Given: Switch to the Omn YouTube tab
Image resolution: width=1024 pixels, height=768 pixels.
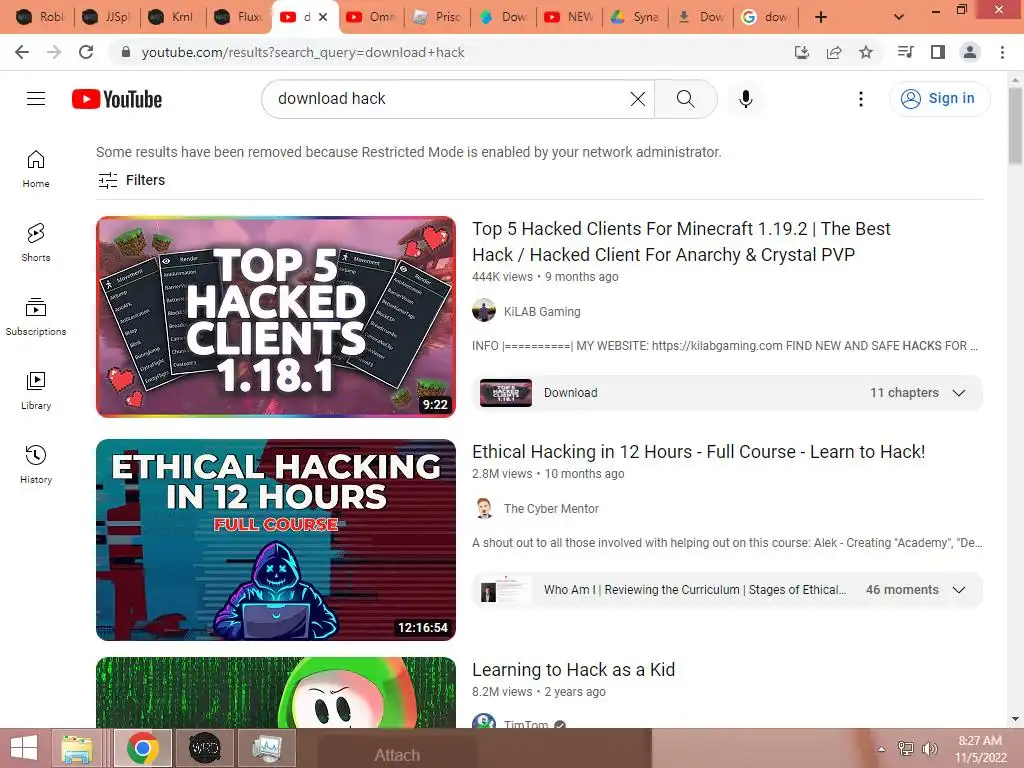Looking at the screenshot, I should (370, 17).
